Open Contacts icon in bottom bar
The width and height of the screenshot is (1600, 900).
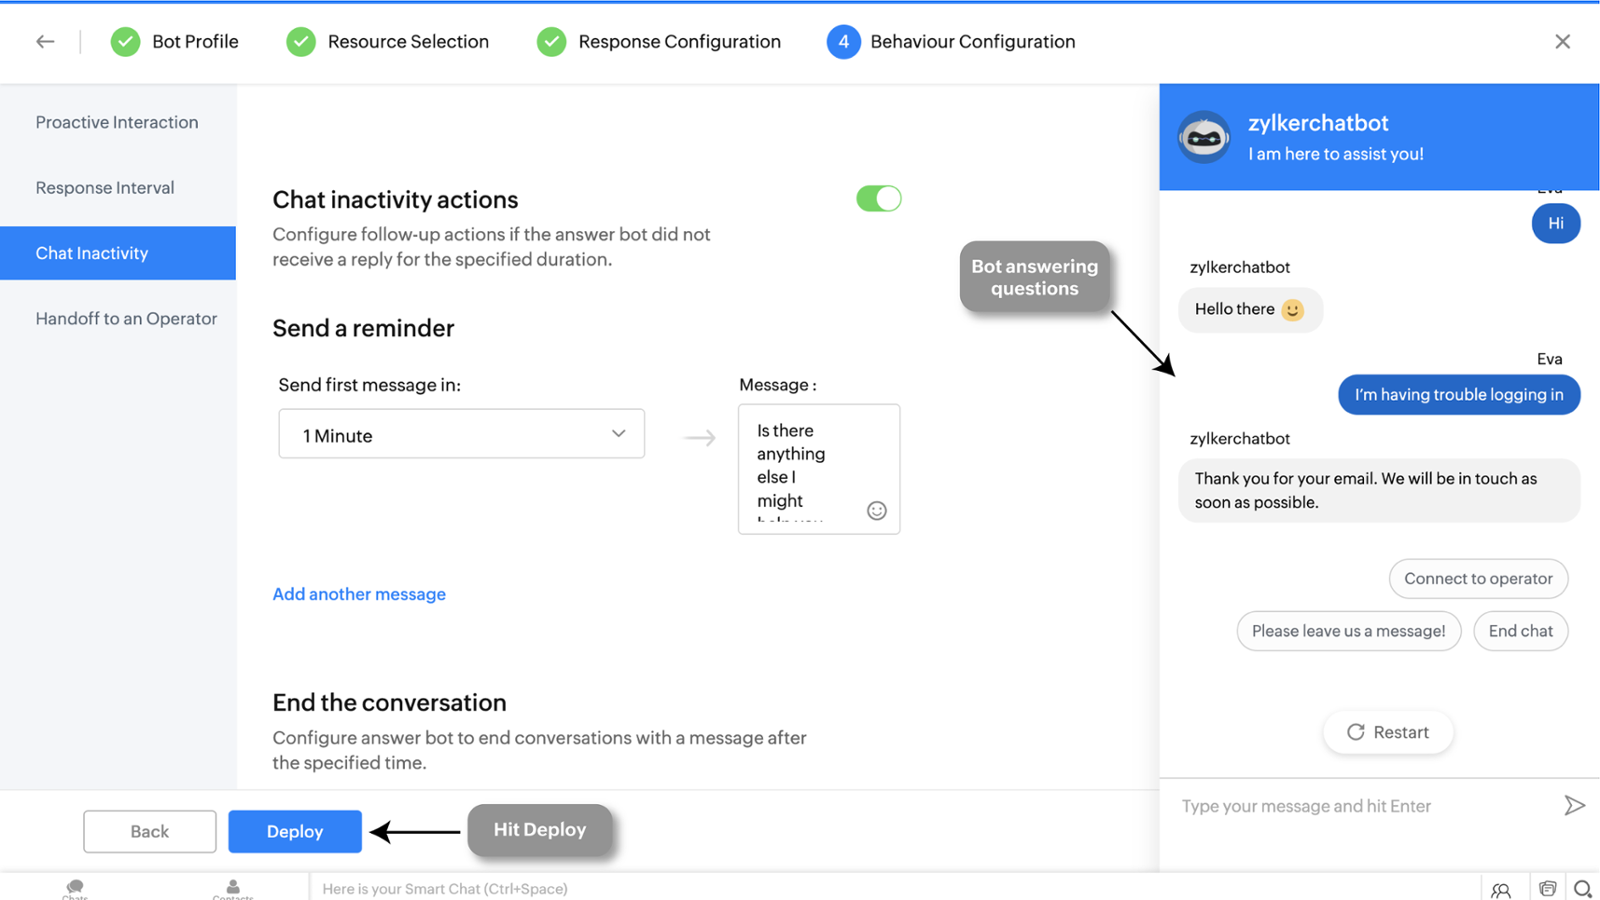233,888
